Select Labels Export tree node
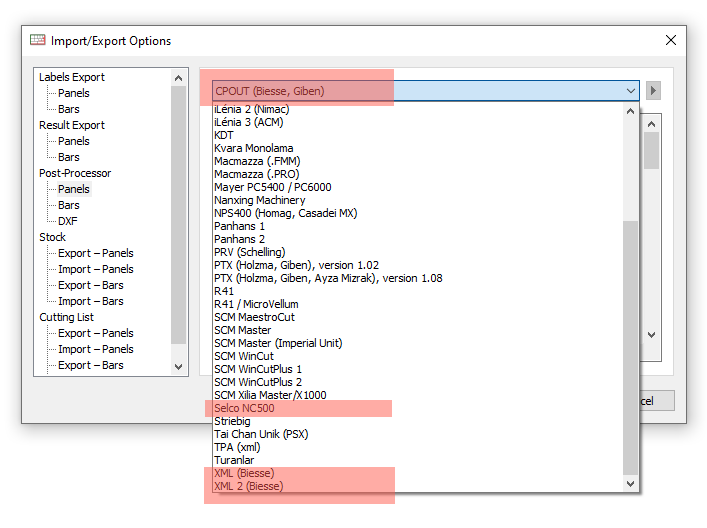This screenshot has height=528, width=707. (72, 77)
